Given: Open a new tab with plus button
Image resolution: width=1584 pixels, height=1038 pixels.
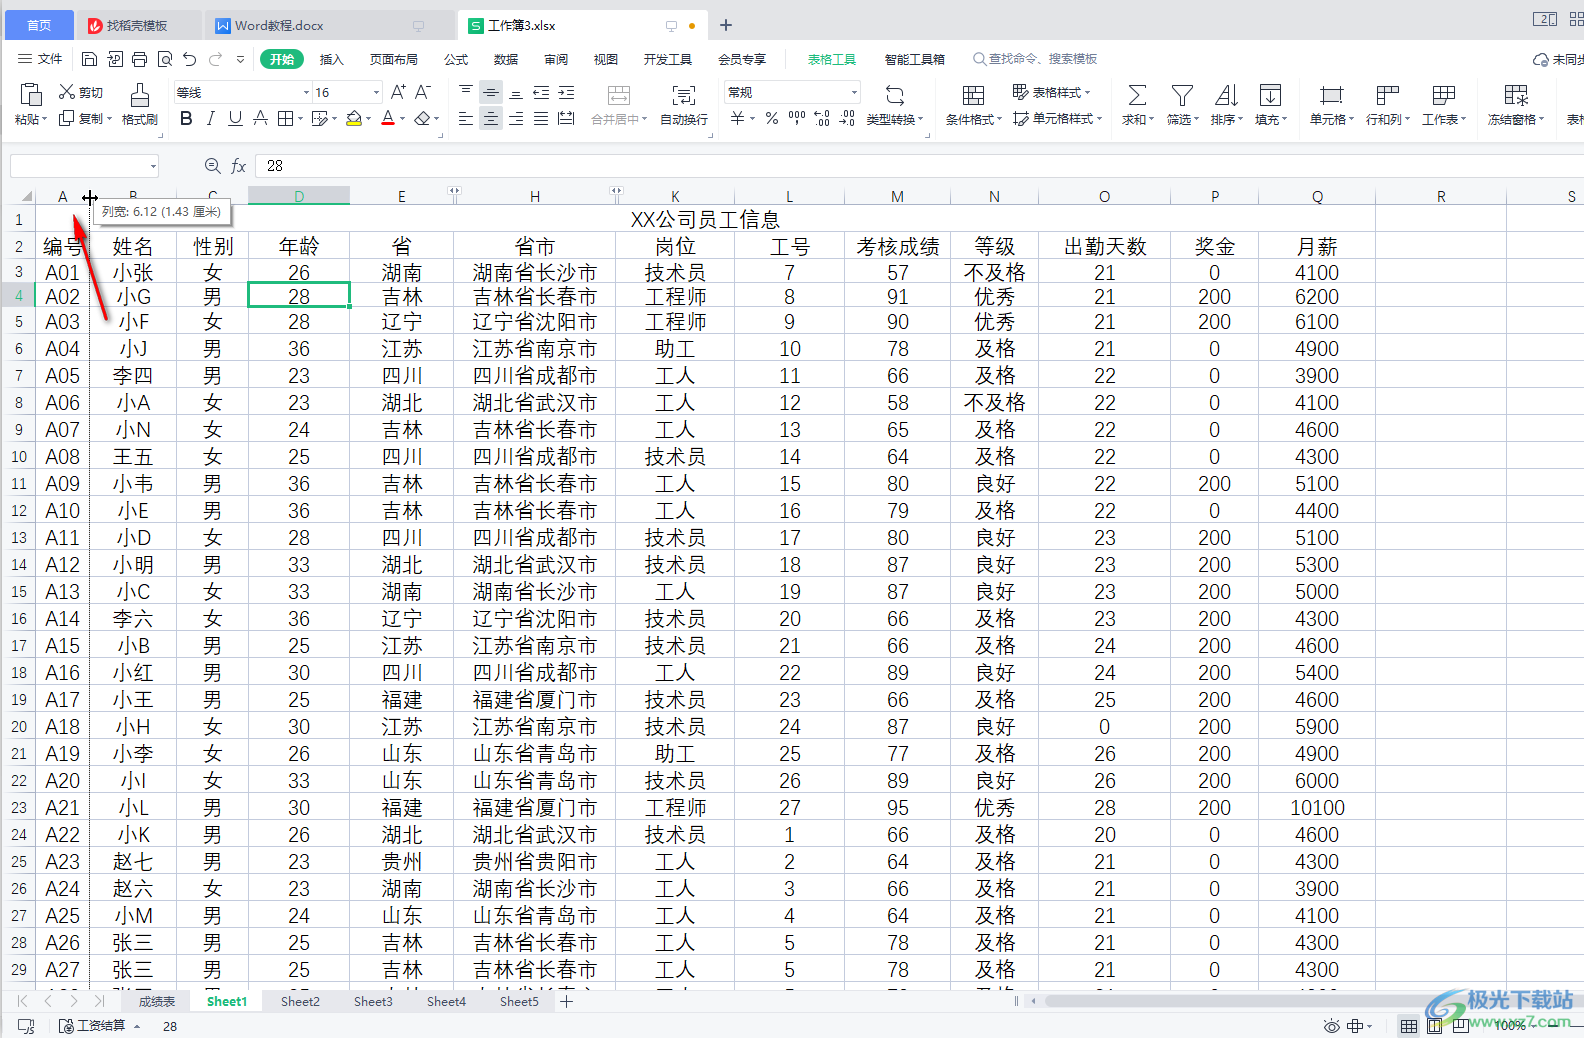Looking at the screenshot, I should (x=726, y=25).
